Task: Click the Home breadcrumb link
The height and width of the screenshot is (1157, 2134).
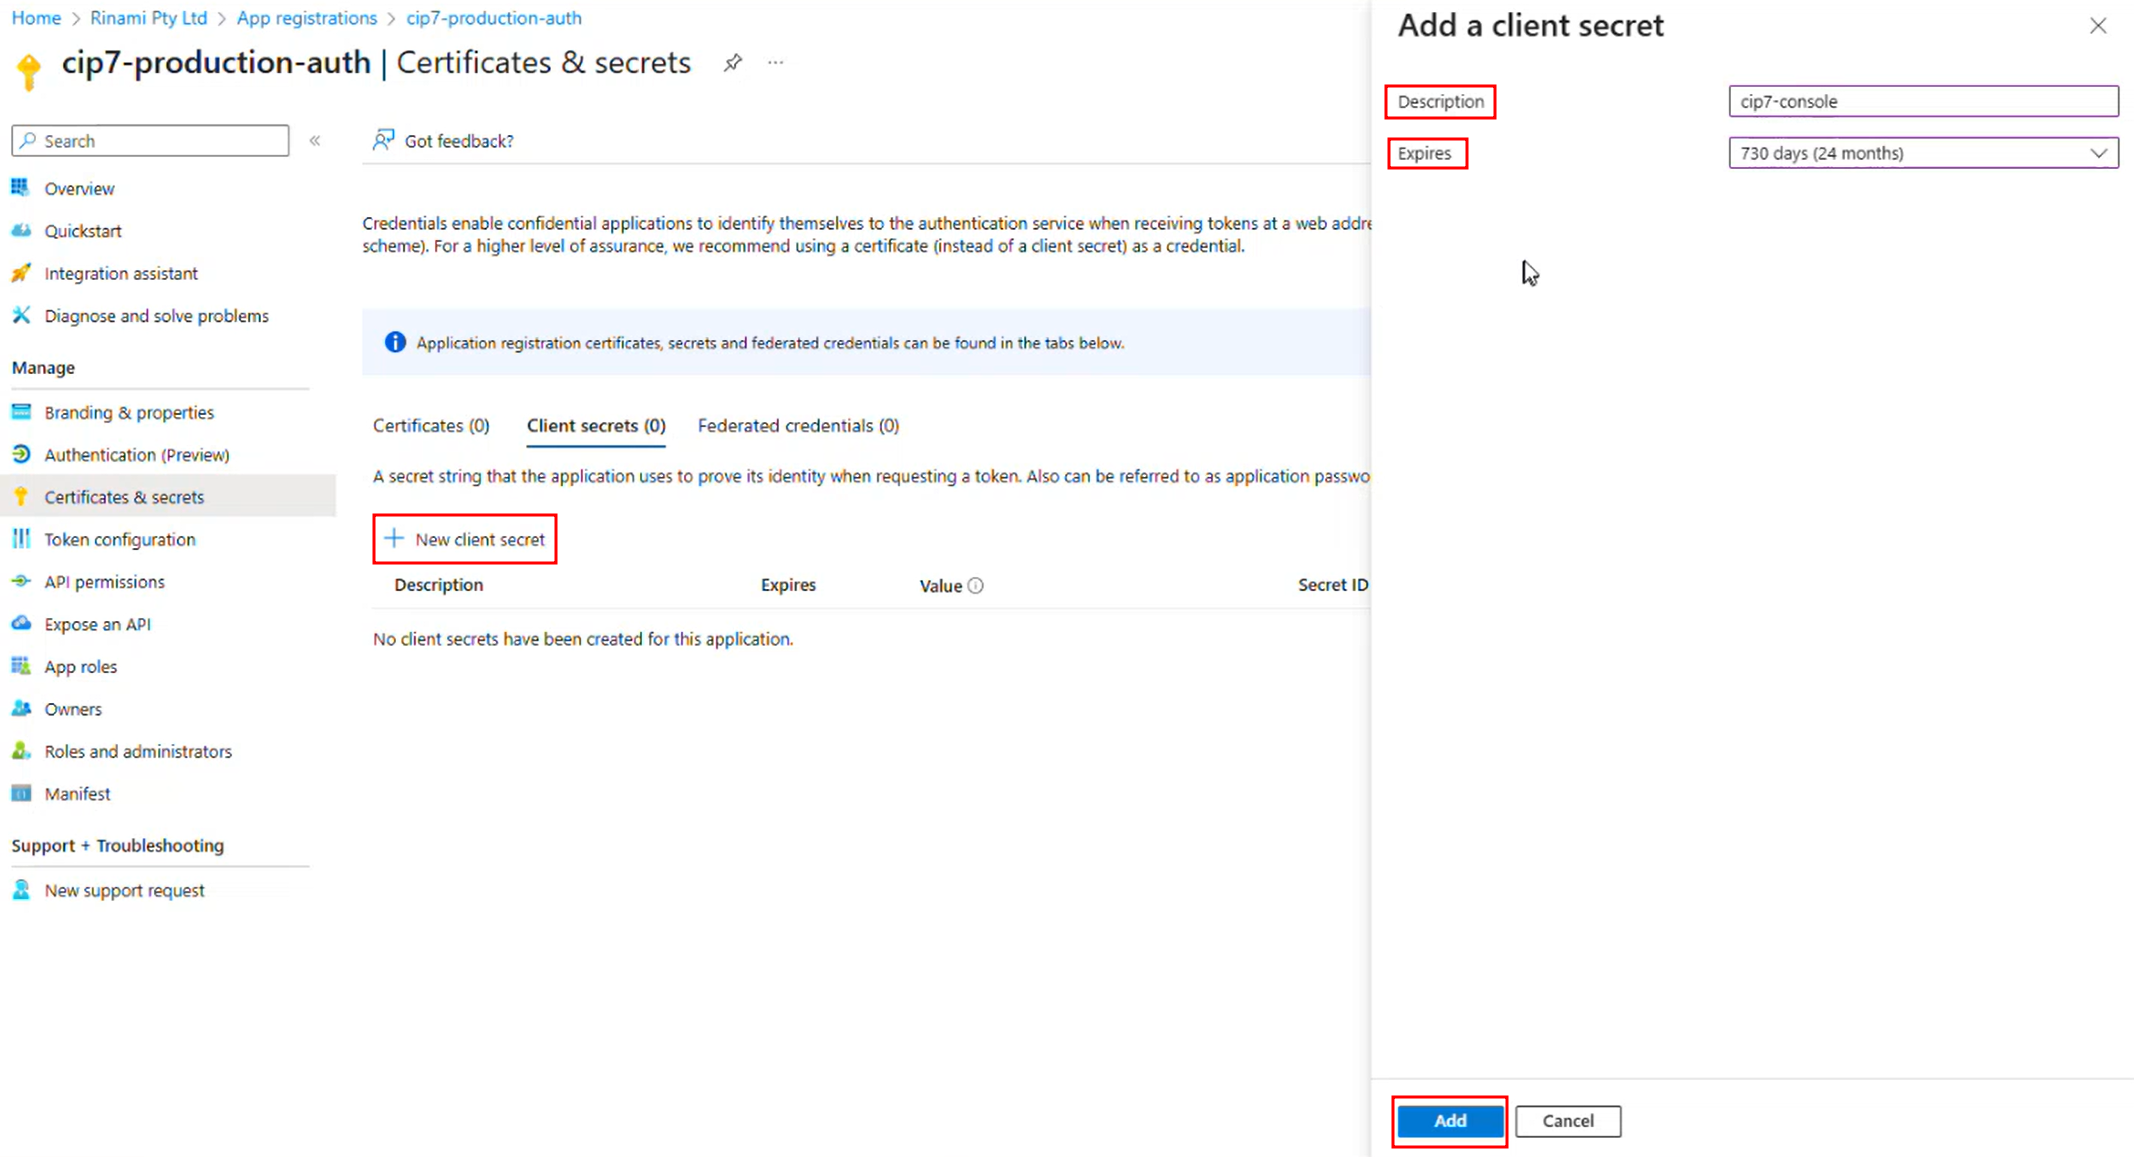Action: pyautogui.click(x=36, y=18)
